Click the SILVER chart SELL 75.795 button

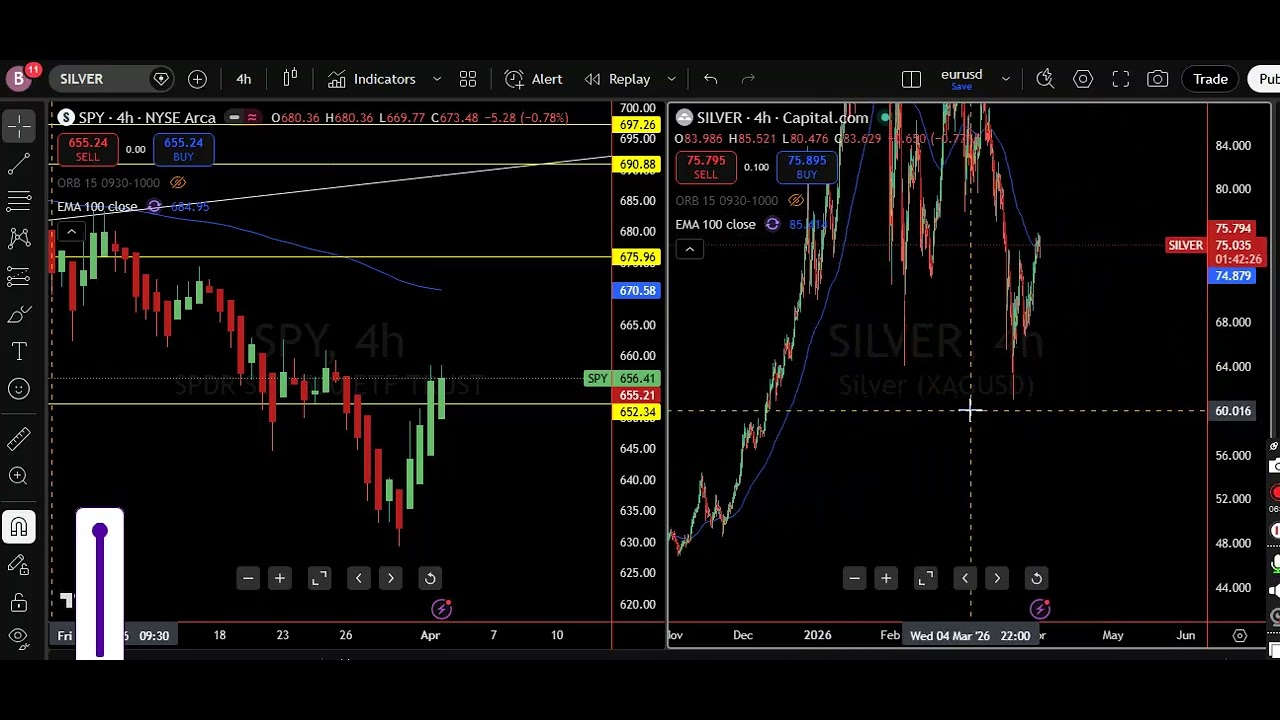(706, 167)
